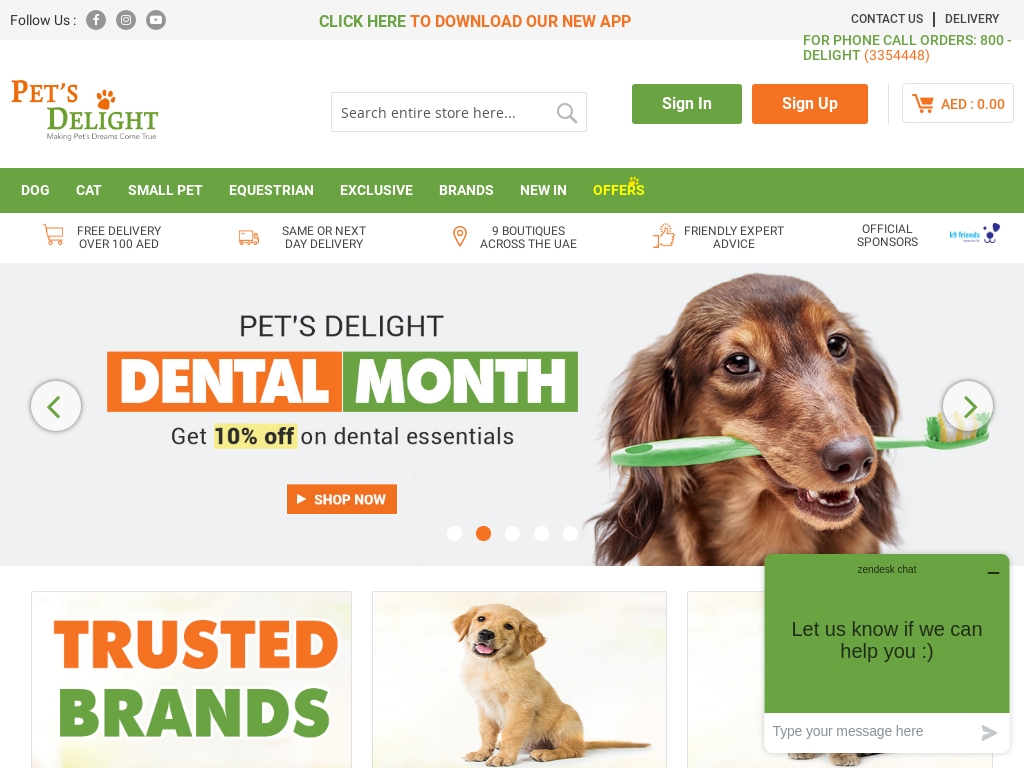1024x768 pixels.
Task: Show the next banner slide
Action: [x=968, y=406]
